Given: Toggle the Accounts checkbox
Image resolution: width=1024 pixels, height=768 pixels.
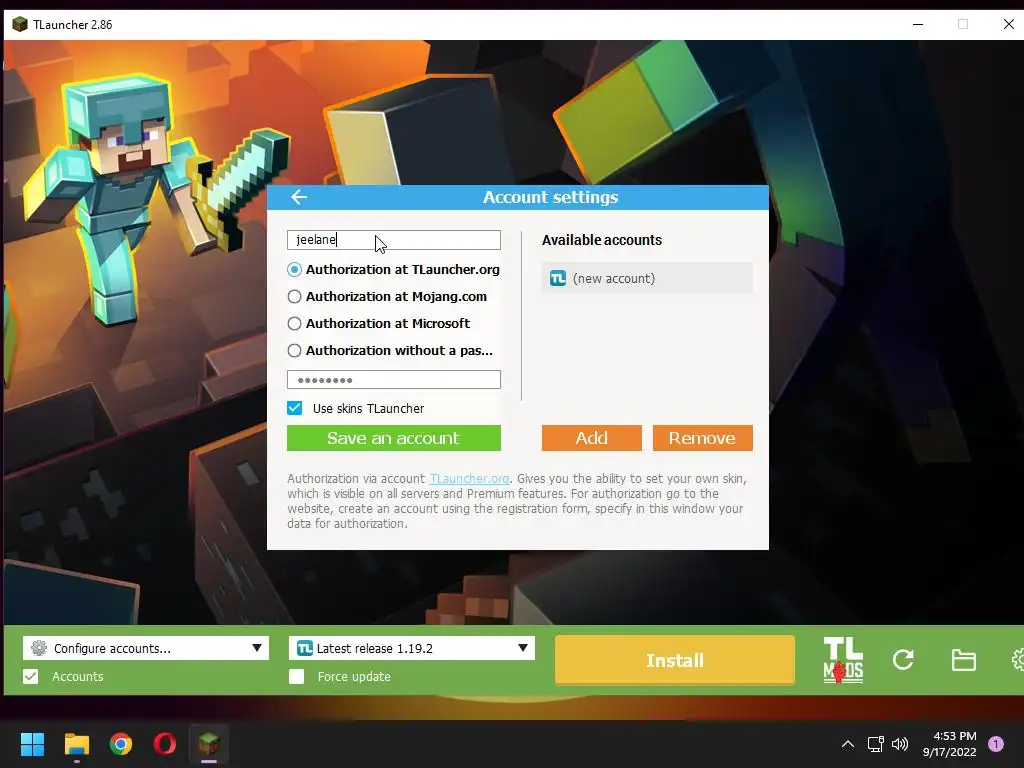Looking at the screenshot, I should coord(31,677).
